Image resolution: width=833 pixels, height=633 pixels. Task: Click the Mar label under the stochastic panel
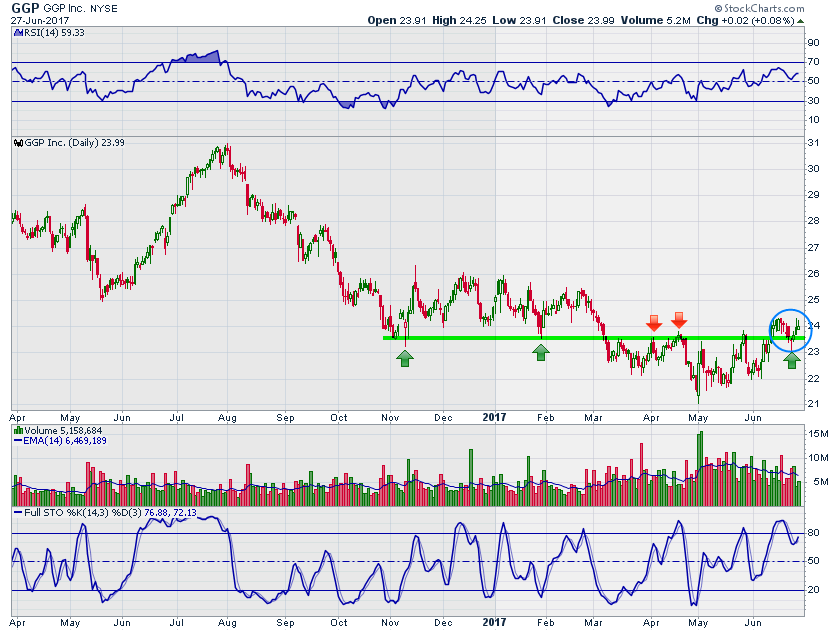pos(593,622)
